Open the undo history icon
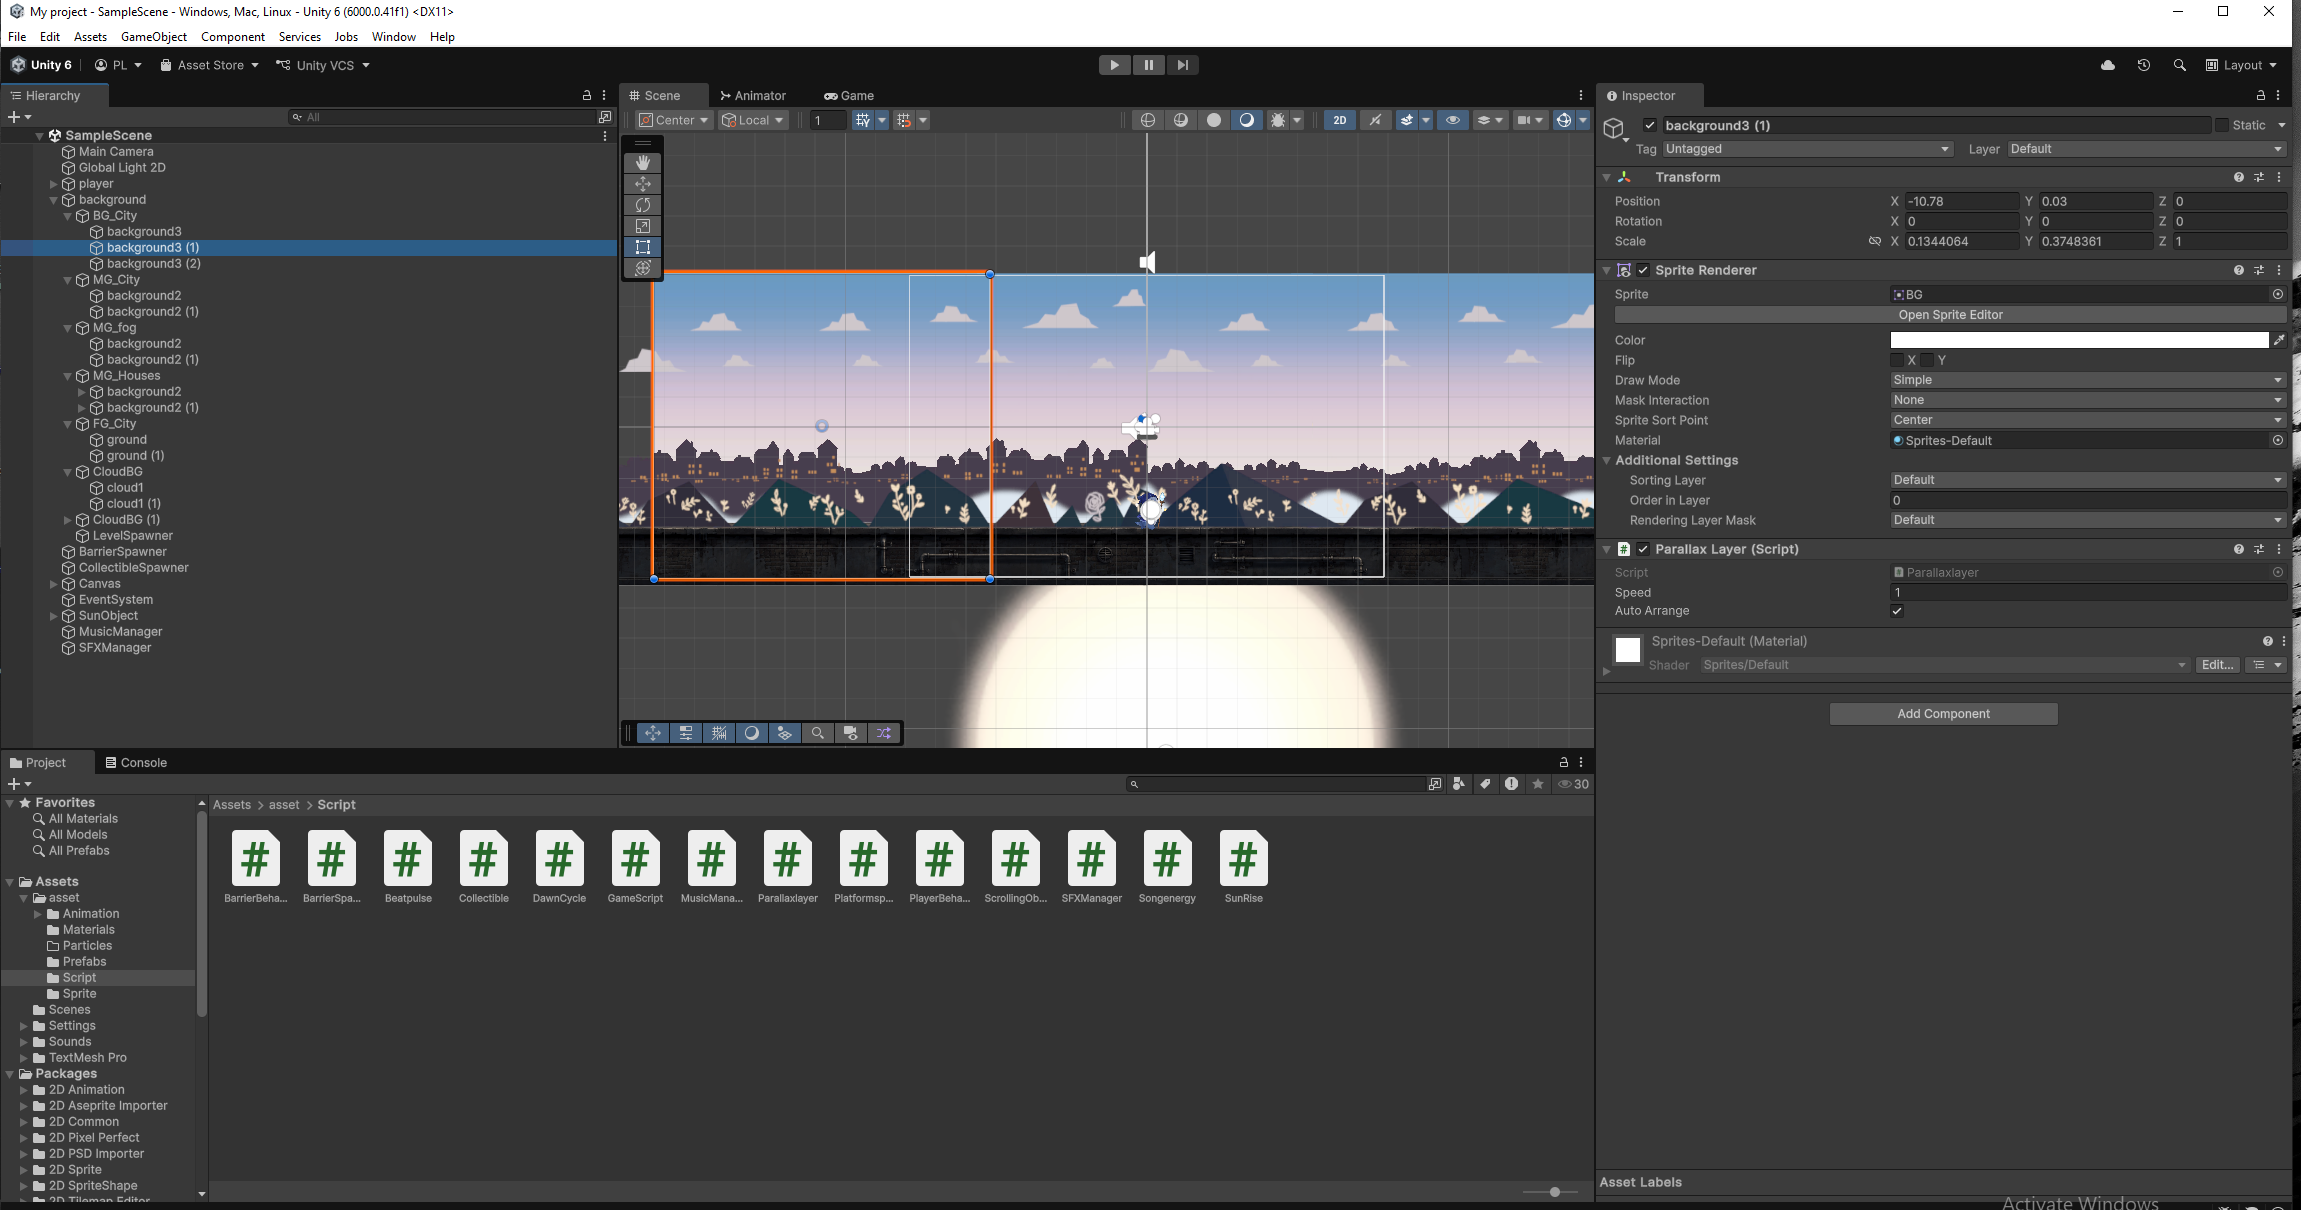This screenshot has height=1210, width=2301. pos(2144,65)
